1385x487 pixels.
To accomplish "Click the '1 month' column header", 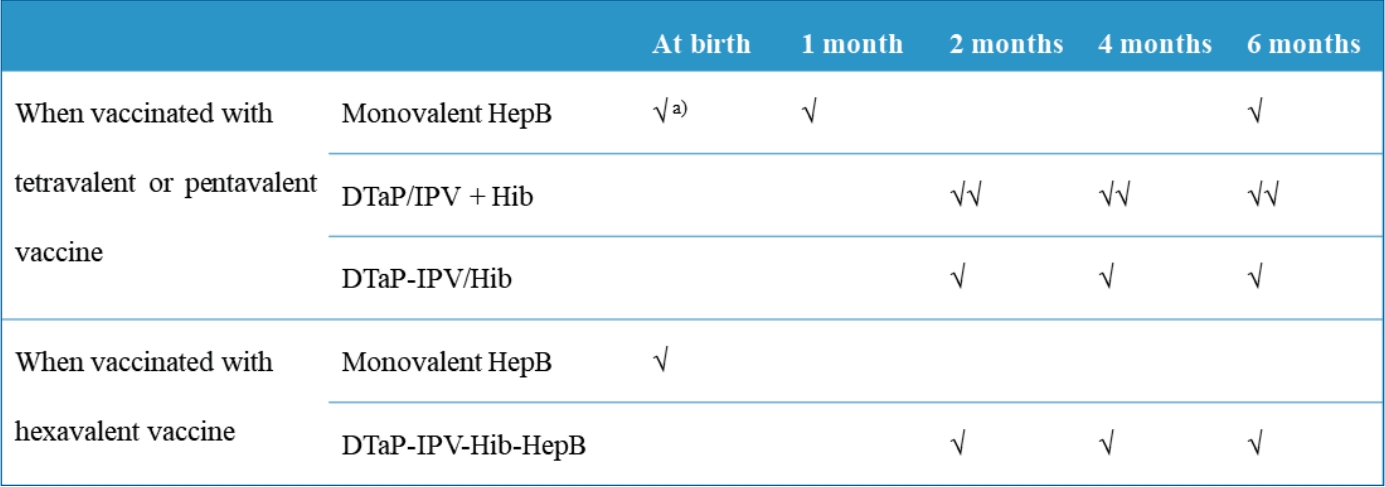I will [852, 45].
